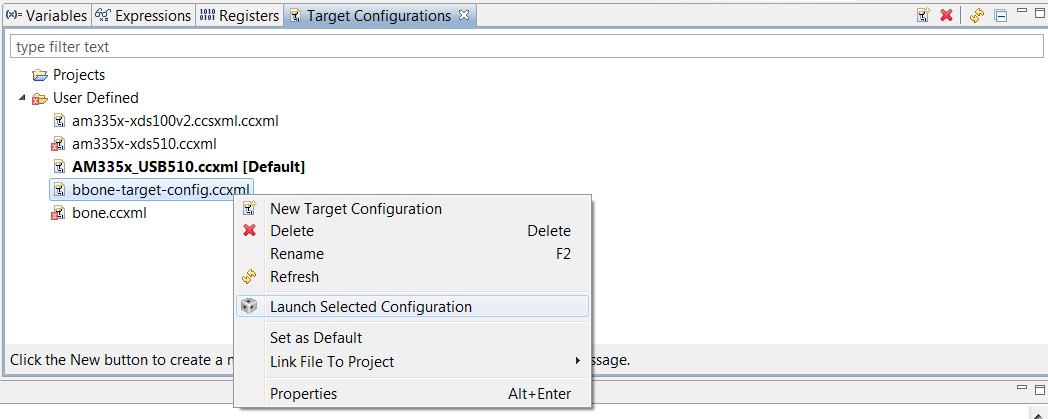Collapse the User Defined tree node

pyautogui.click(x=22, y=98)
